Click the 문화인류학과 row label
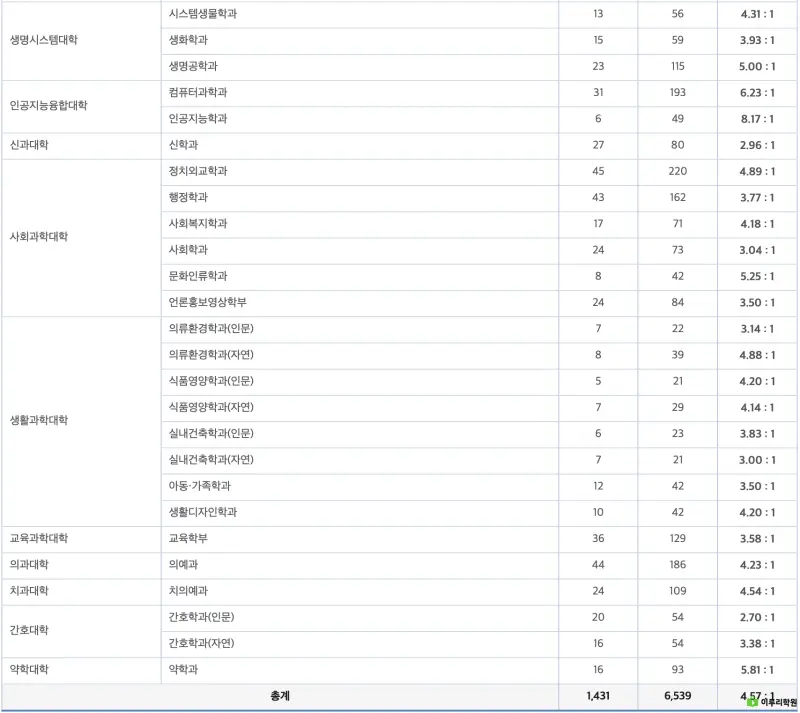Viewport: 800px width, 713px height. [198, 276]
